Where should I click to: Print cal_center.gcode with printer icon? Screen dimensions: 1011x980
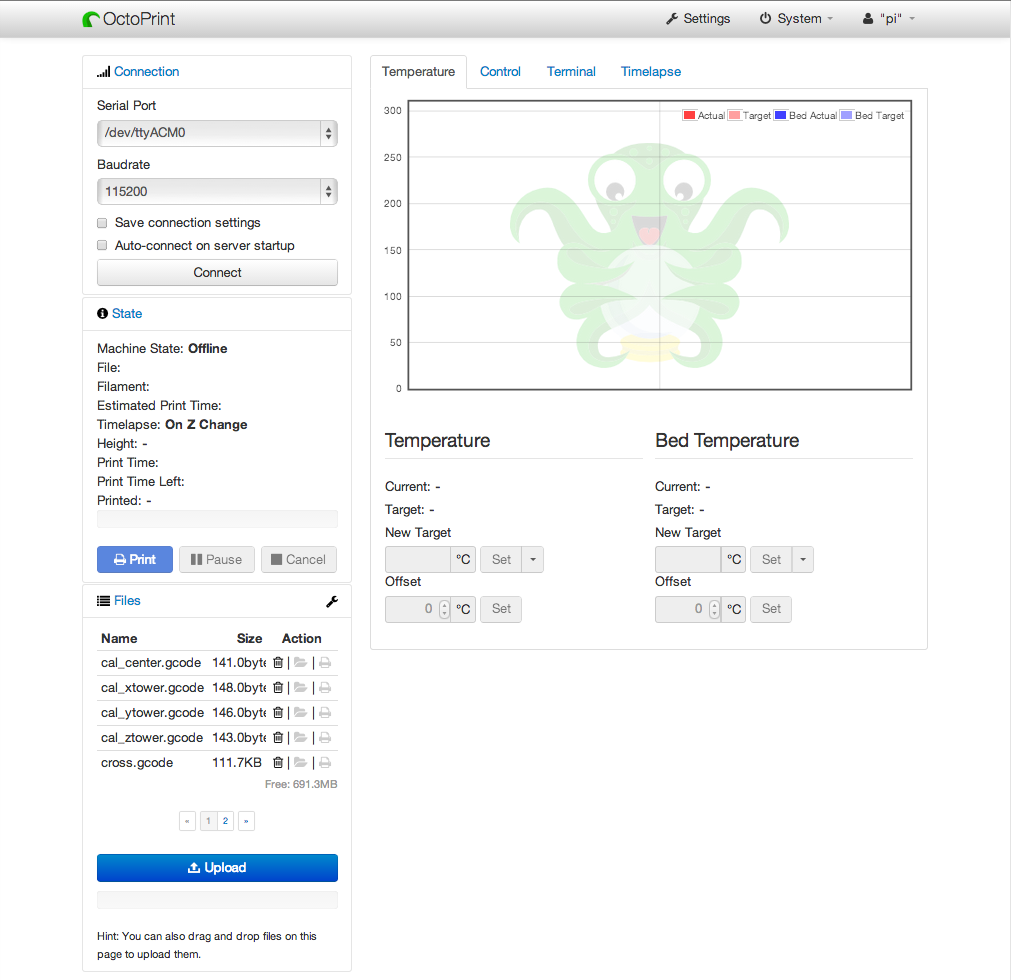click(325, 662)
